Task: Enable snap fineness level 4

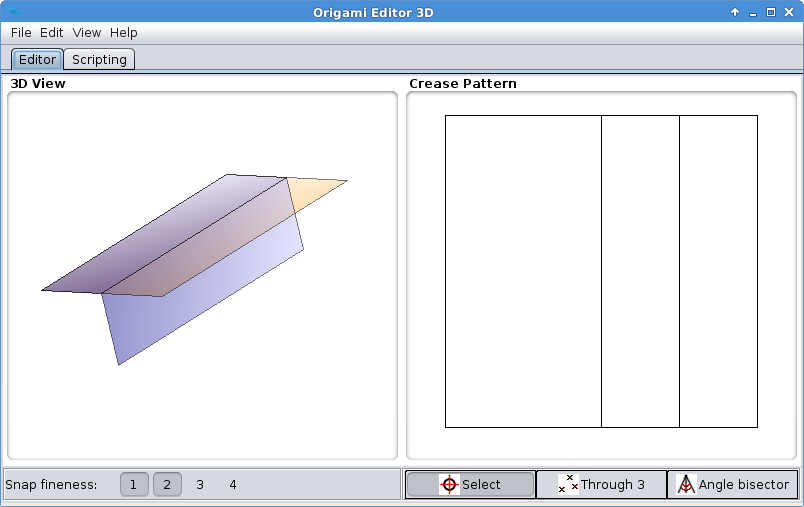Action: click(233, 485)
